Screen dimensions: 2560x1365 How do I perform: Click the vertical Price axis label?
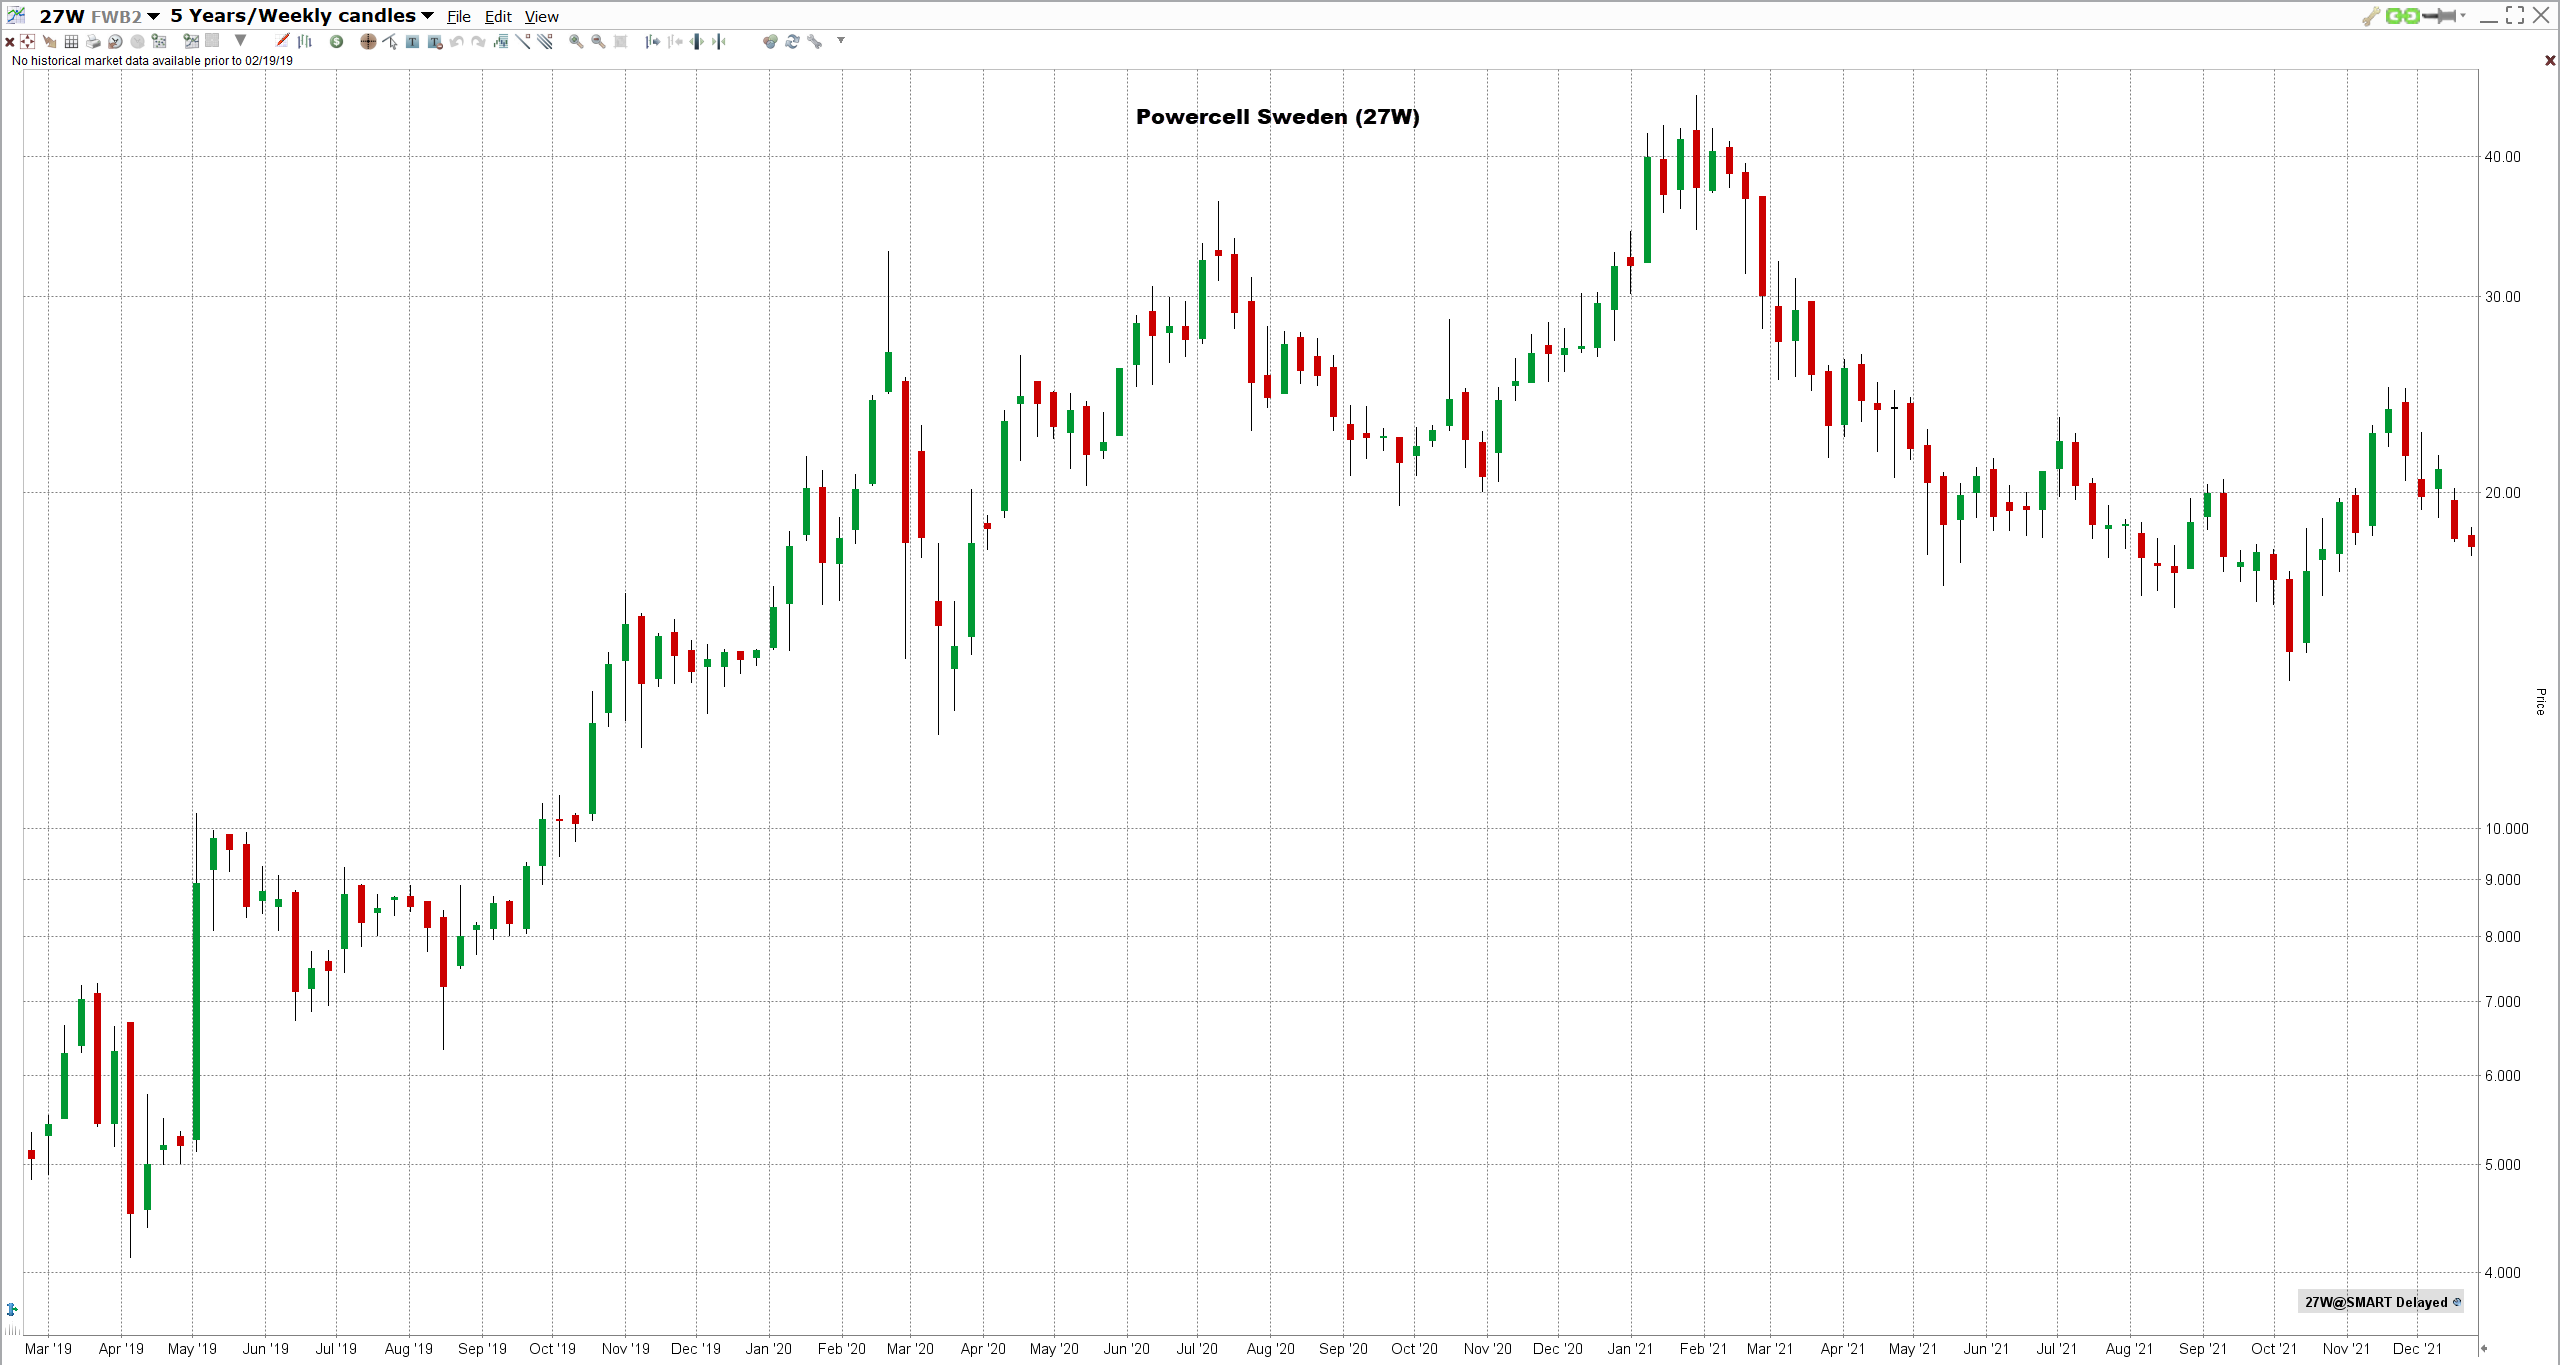click(x=2540, y=702)
